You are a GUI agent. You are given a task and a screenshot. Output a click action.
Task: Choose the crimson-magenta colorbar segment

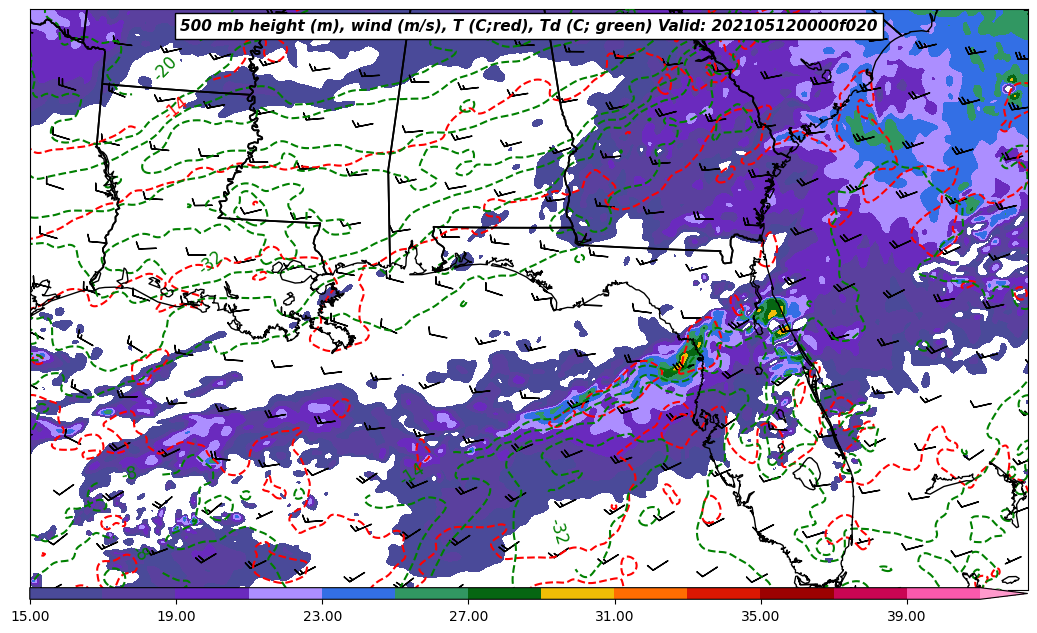tap(870, 593)
